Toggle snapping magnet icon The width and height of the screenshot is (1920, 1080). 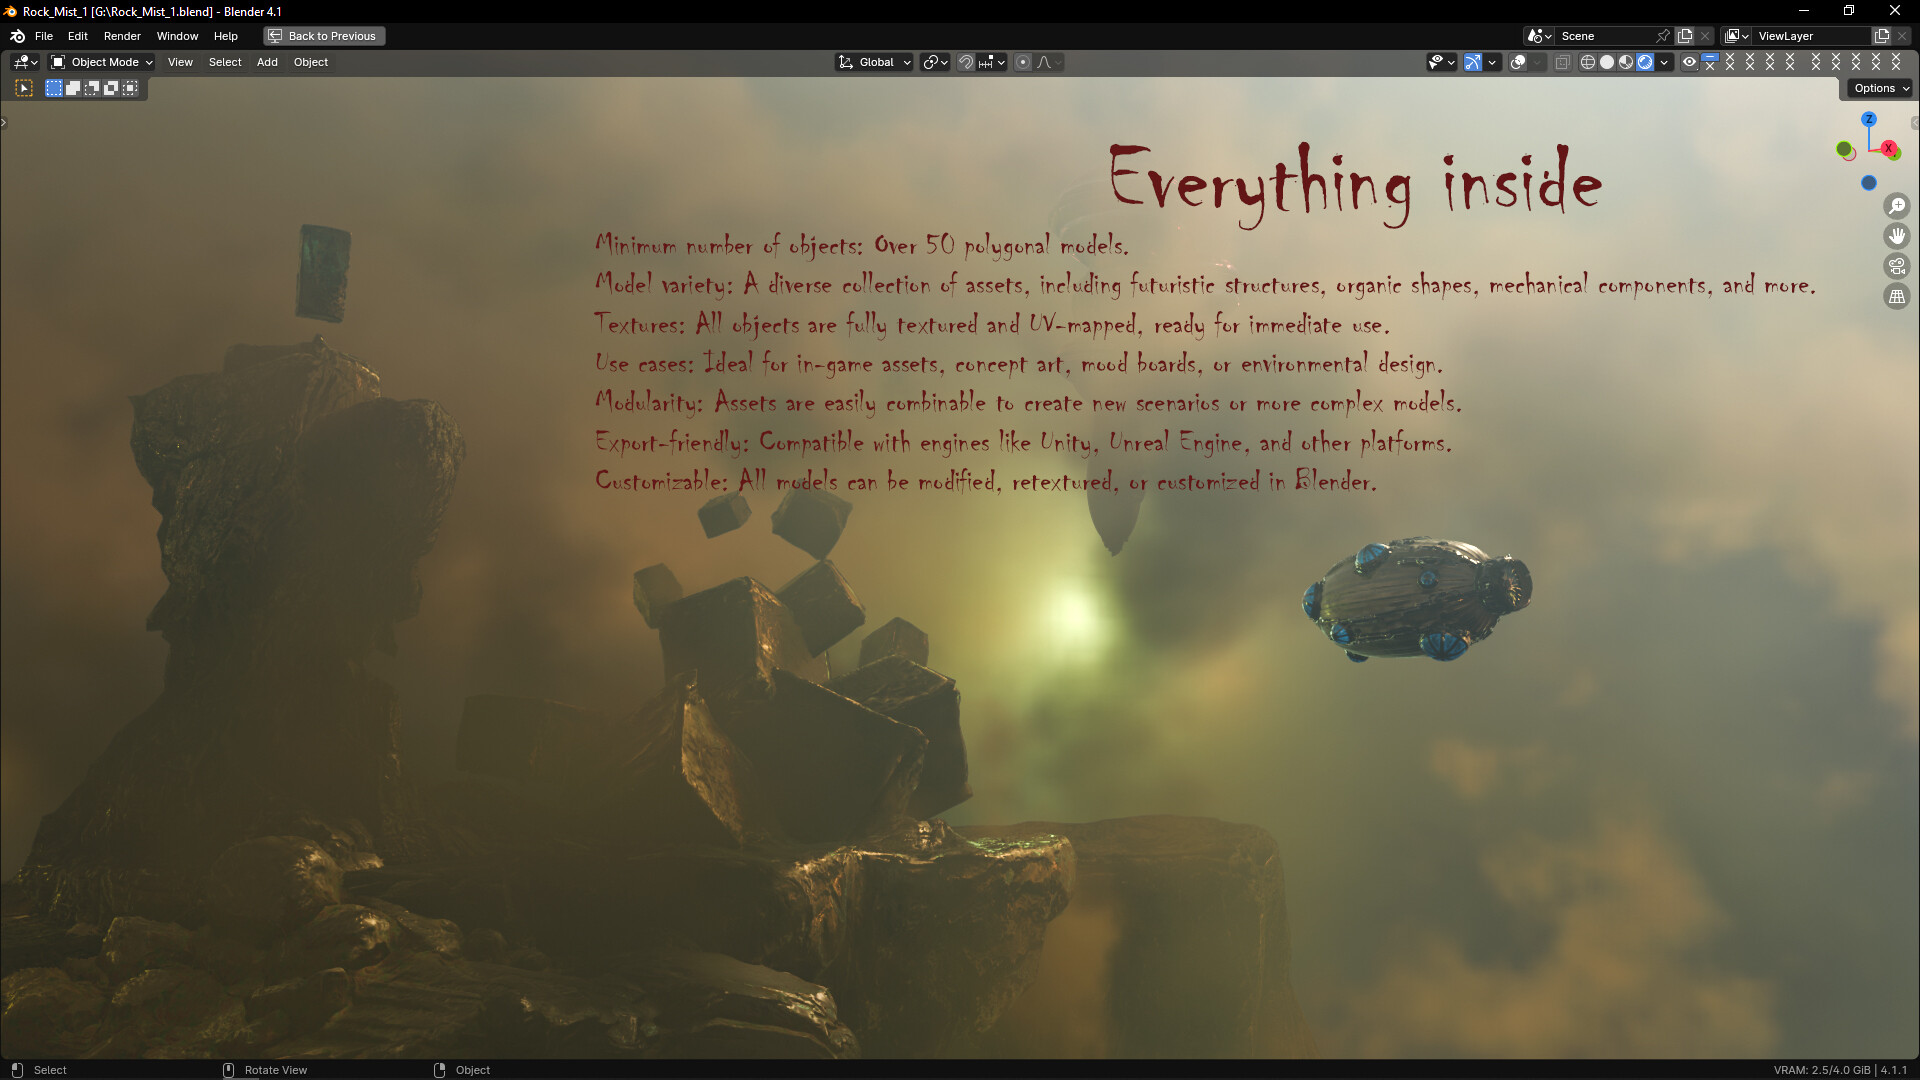(x=966, y=62)
